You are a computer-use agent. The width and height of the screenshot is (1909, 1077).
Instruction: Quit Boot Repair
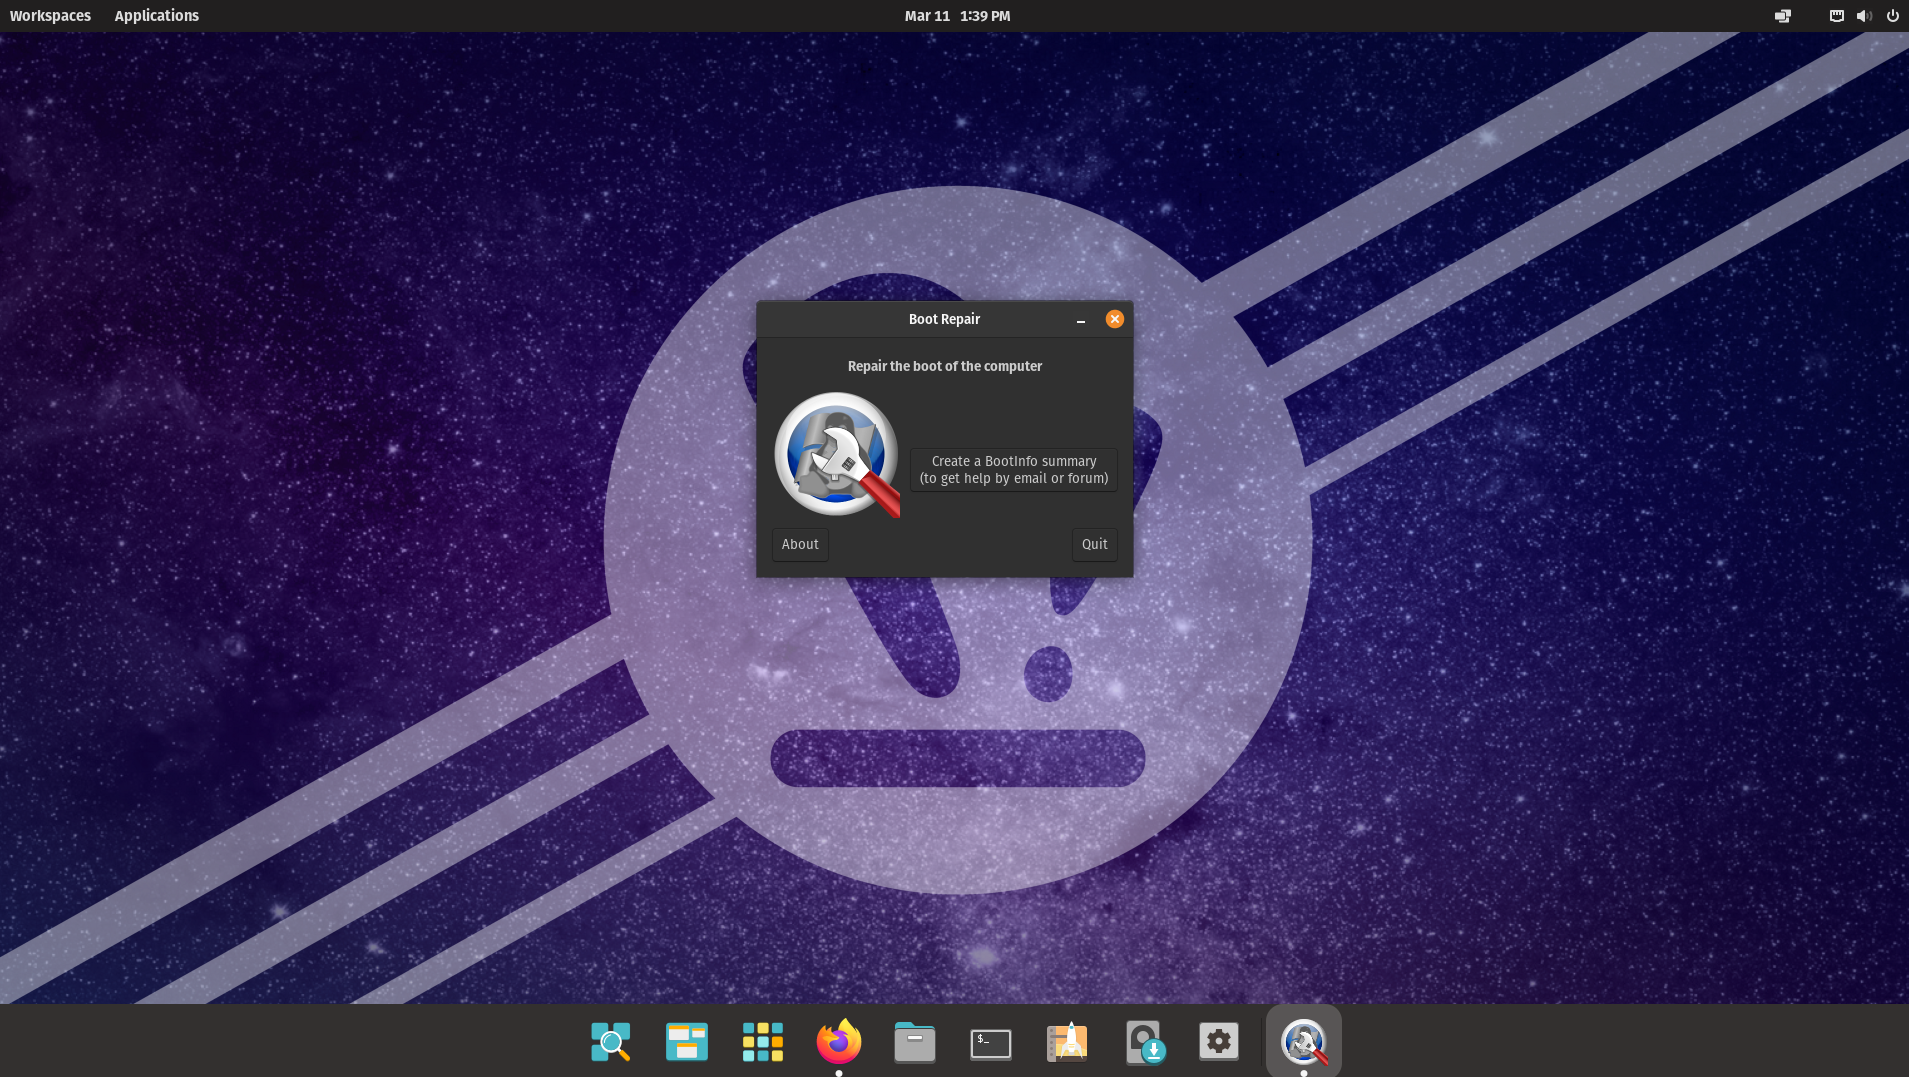point(1095,544)
